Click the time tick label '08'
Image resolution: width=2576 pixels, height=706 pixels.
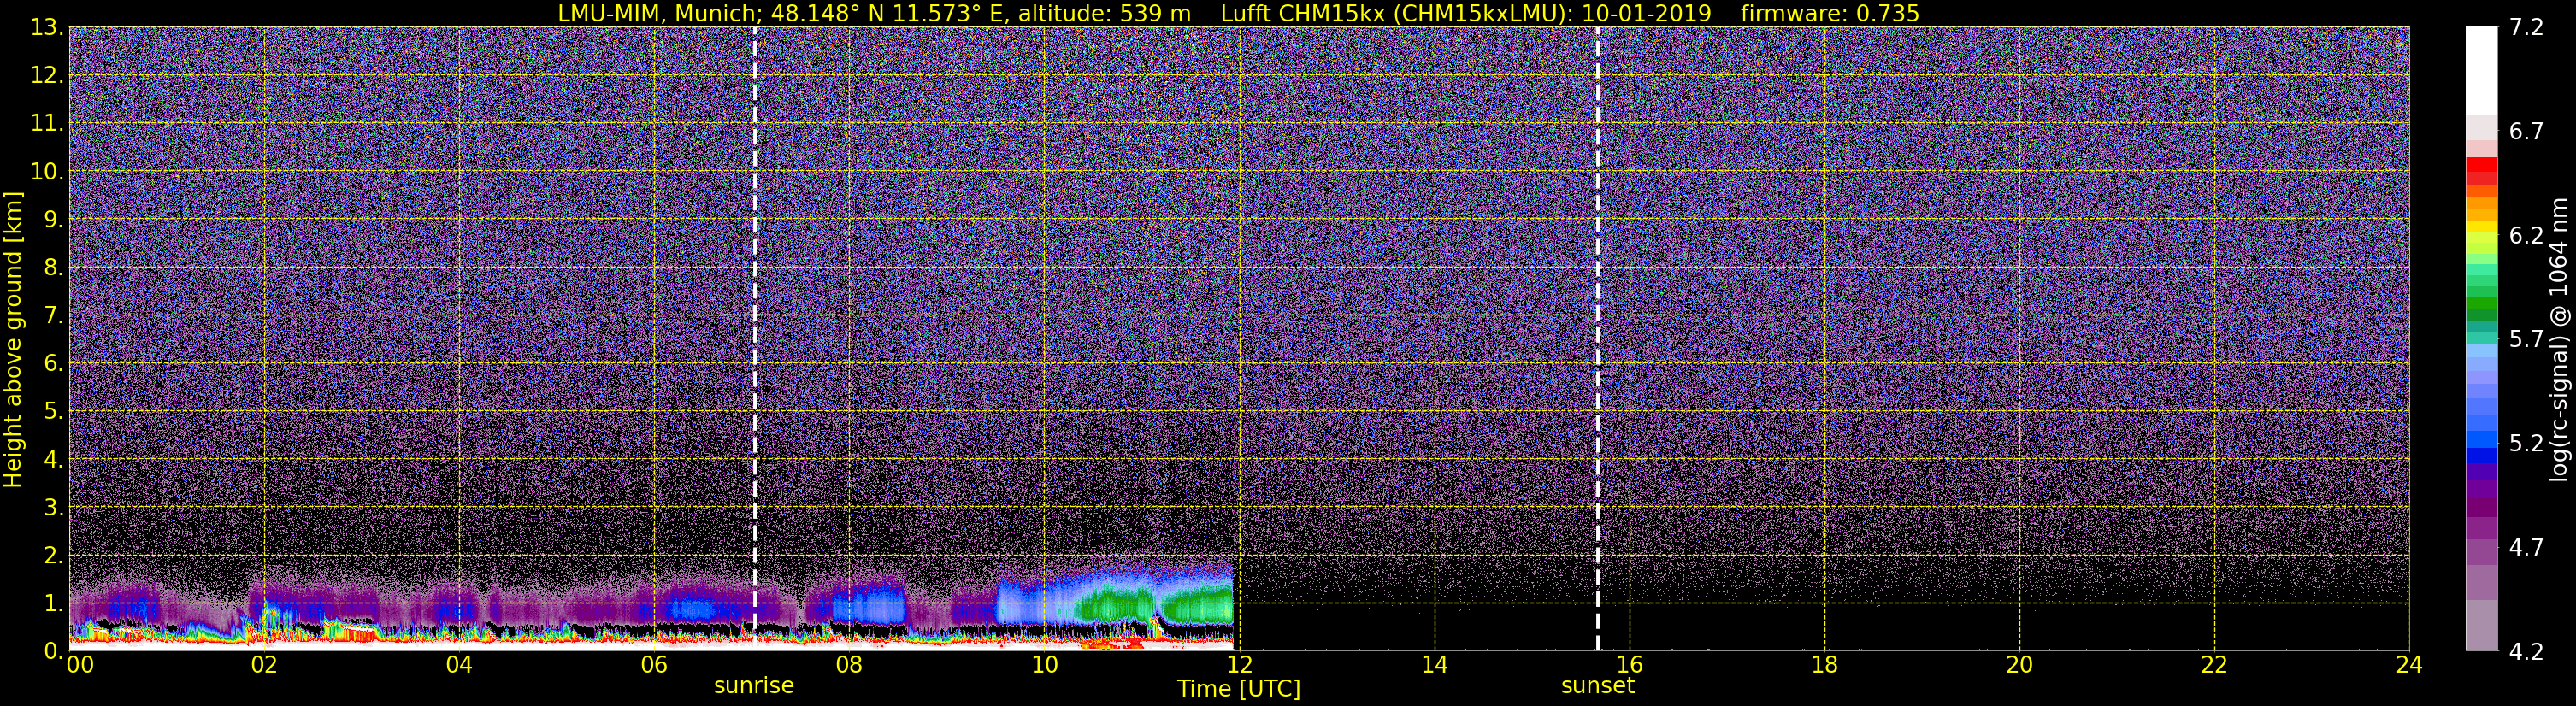tap(849, 665)
